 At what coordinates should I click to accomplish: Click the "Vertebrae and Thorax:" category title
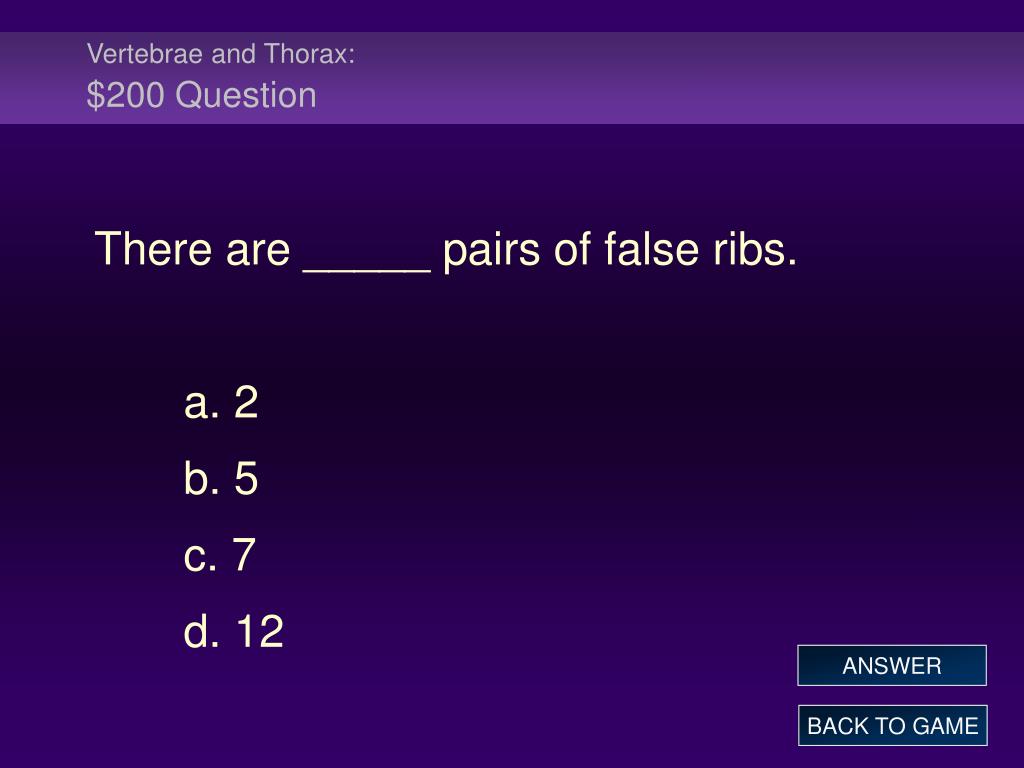coord(221,54)
